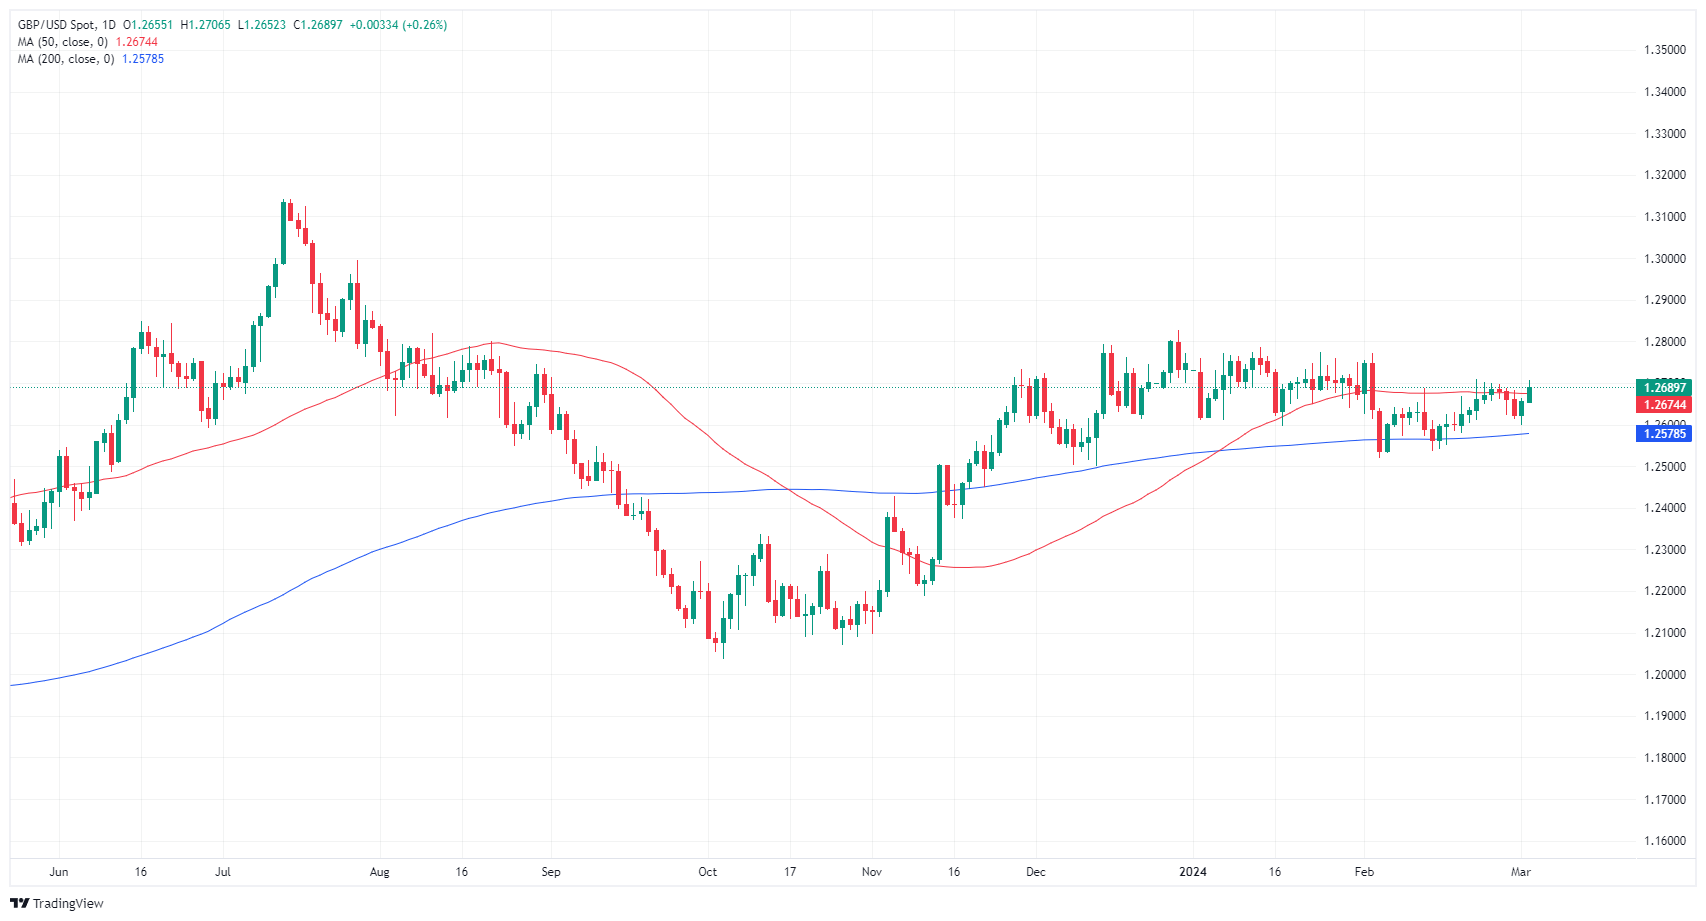Click the 1D interval label
Image resolution: width=1706 pixels, height=921 pixels.
108,25
